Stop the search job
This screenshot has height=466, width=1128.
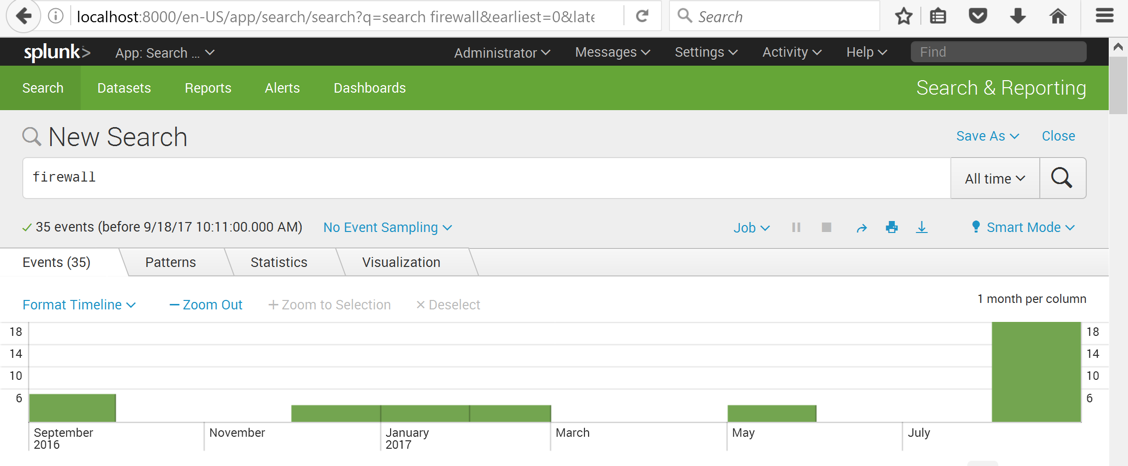point(827,228)
